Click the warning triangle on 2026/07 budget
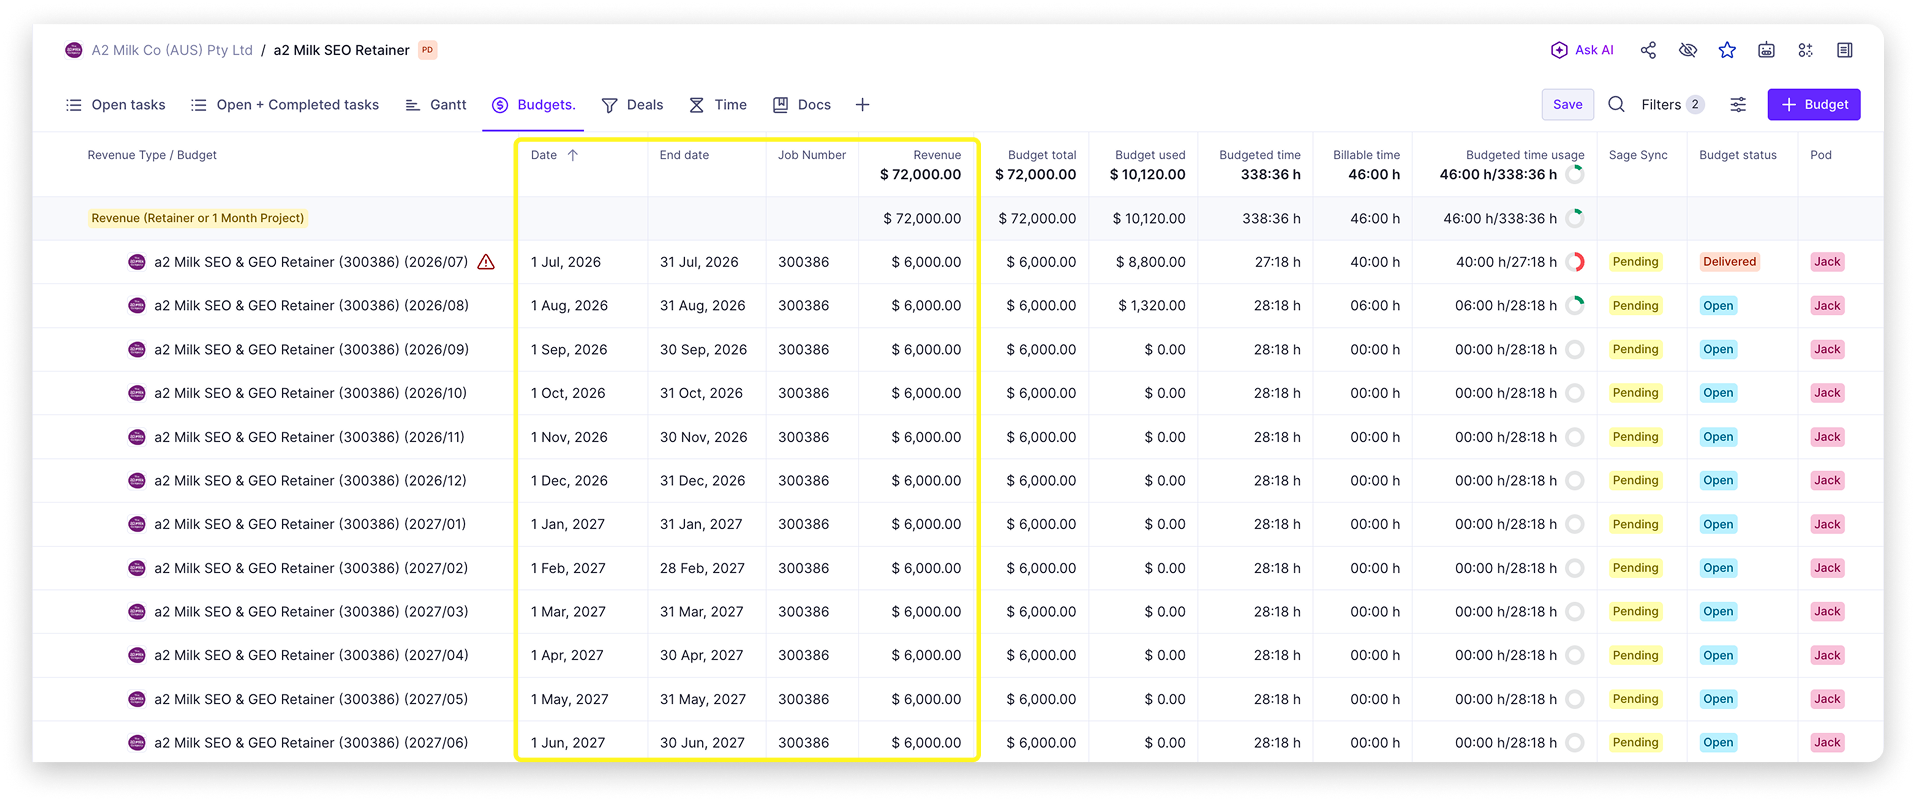 (486, 262)
